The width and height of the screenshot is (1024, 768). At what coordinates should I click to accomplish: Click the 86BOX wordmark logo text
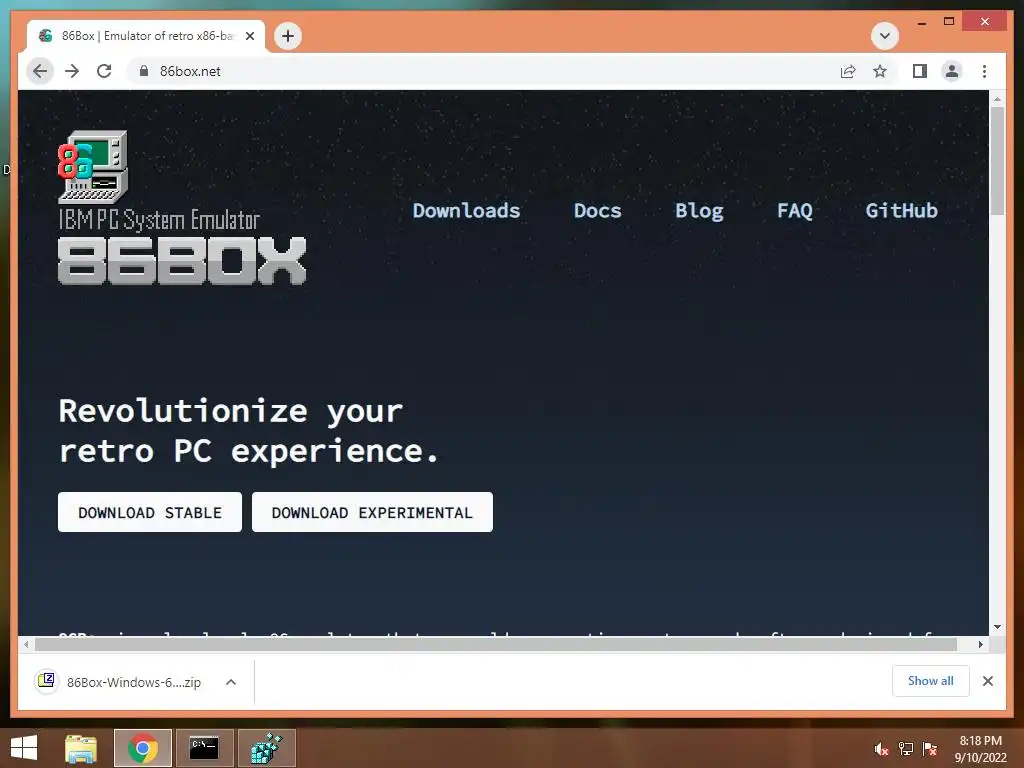point(182,261)
